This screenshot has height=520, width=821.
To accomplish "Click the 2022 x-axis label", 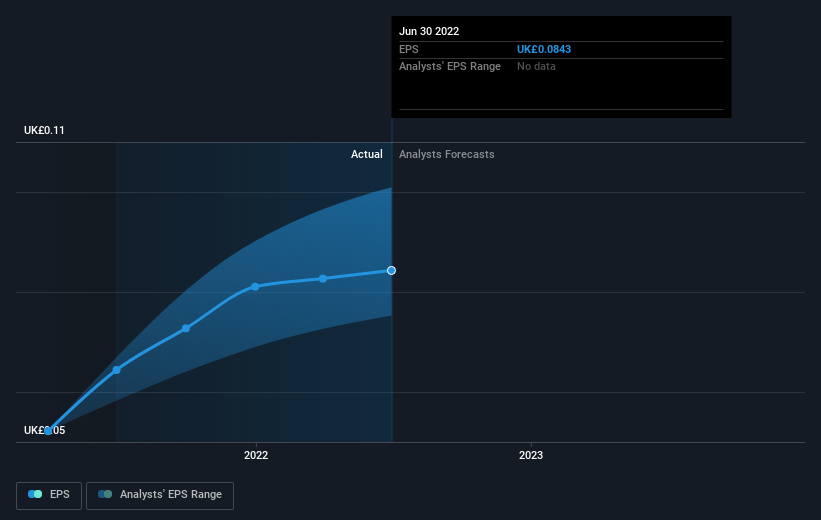I will coord(256,455).
